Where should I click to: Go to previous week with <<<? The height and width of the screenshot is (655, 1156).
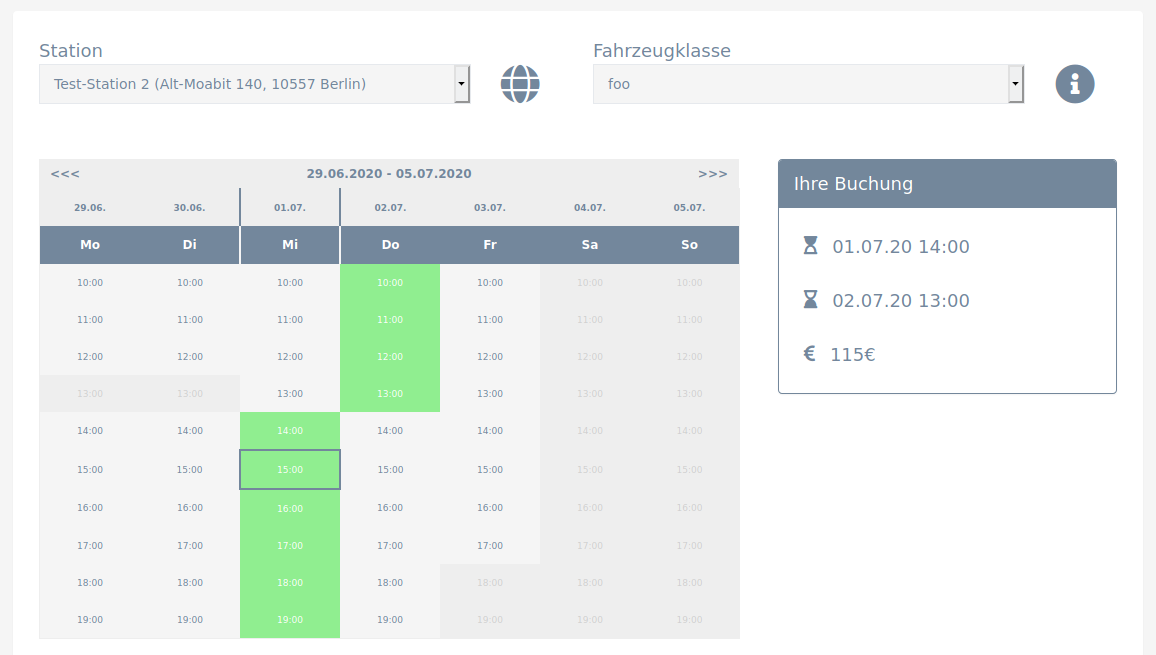click(65, 174)
